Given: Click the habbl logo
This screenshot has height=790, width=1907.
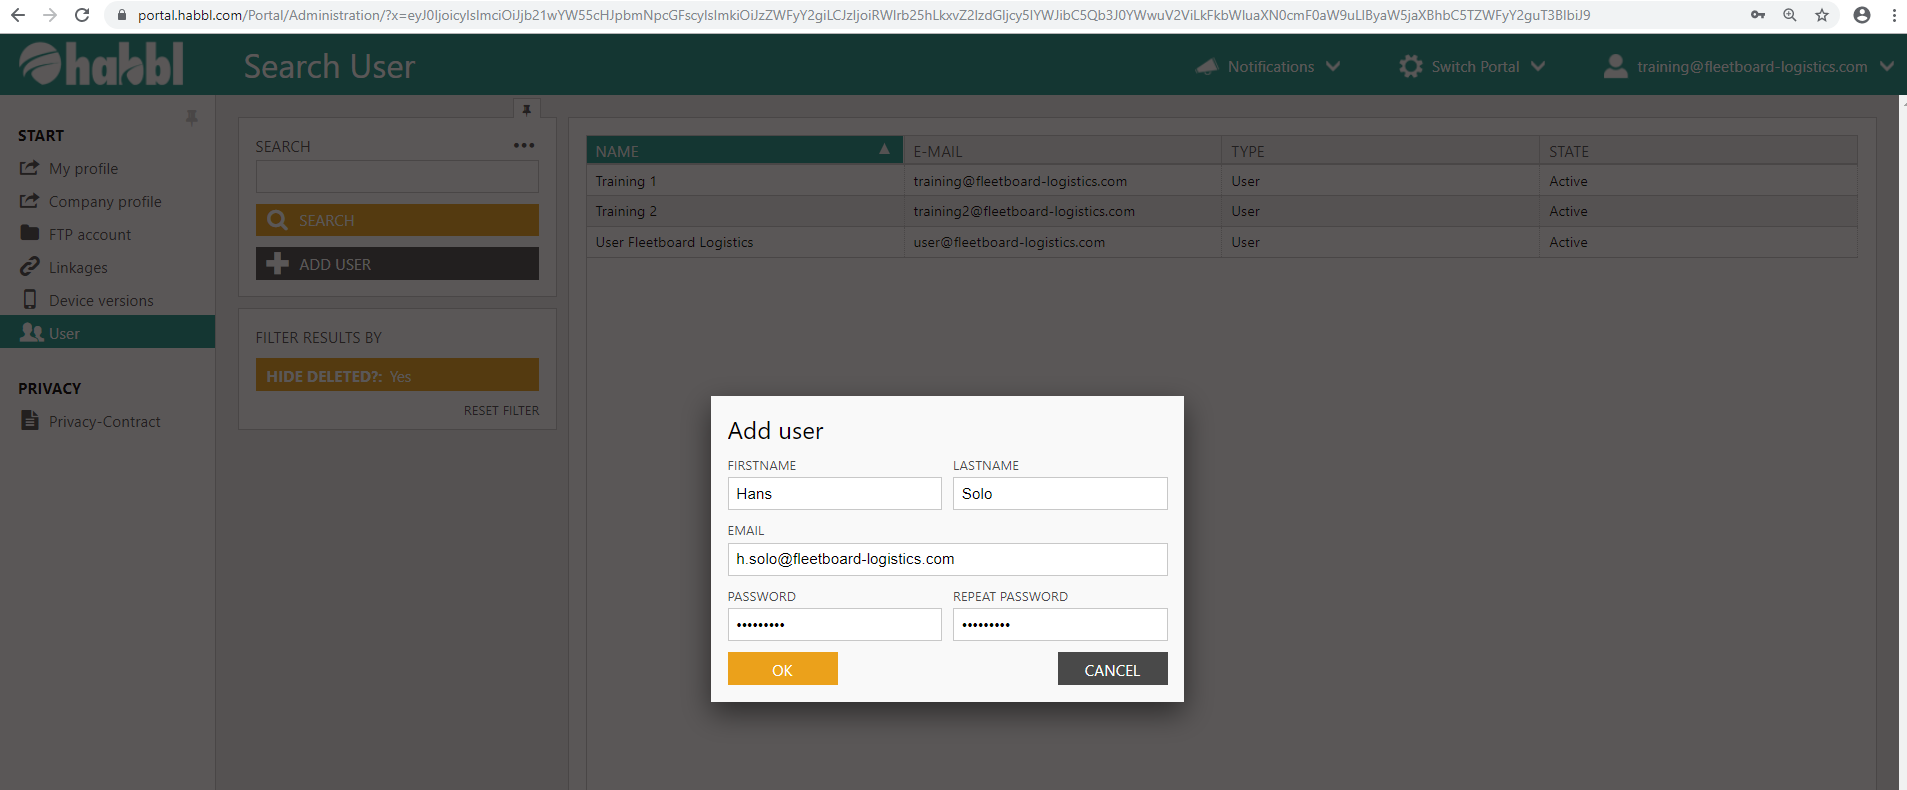Looking at the screenshot, I should [101, 65].
